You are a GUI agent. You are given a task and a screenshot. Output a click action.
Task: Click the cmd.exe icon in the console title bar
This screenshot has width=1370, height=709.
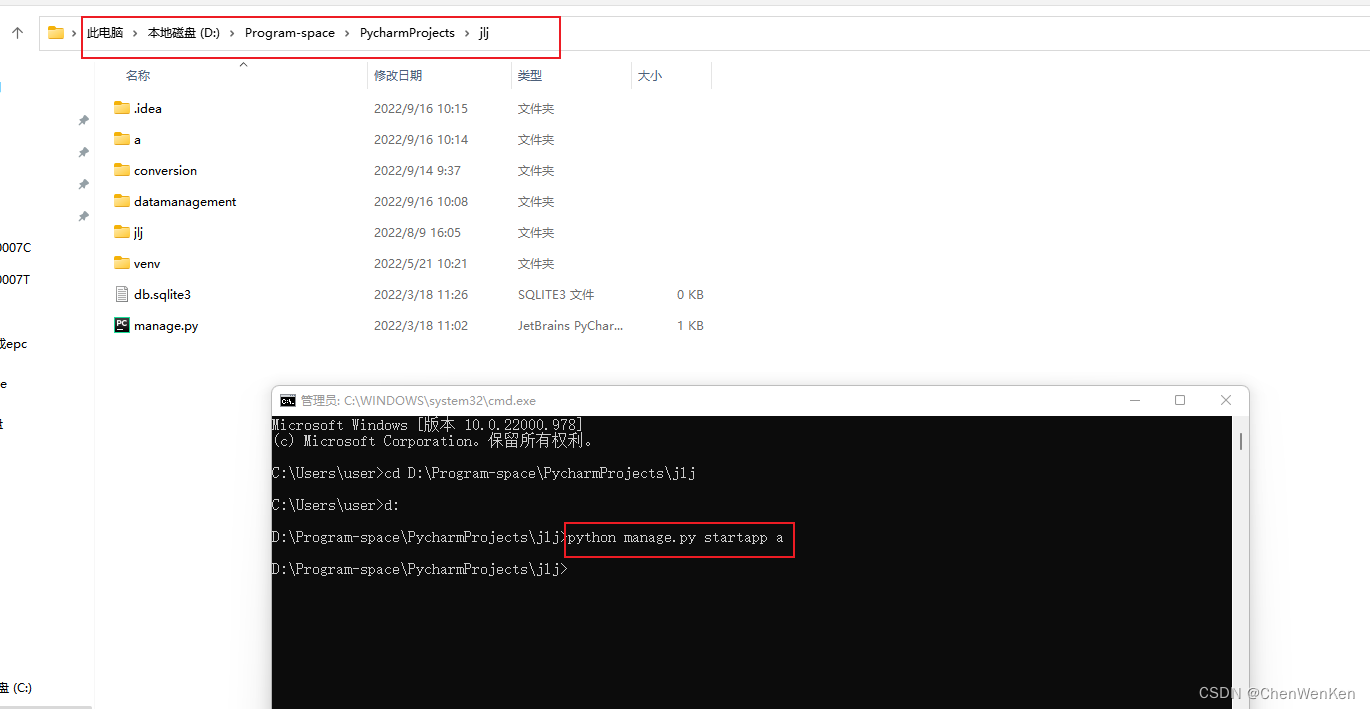coord(288,400)
